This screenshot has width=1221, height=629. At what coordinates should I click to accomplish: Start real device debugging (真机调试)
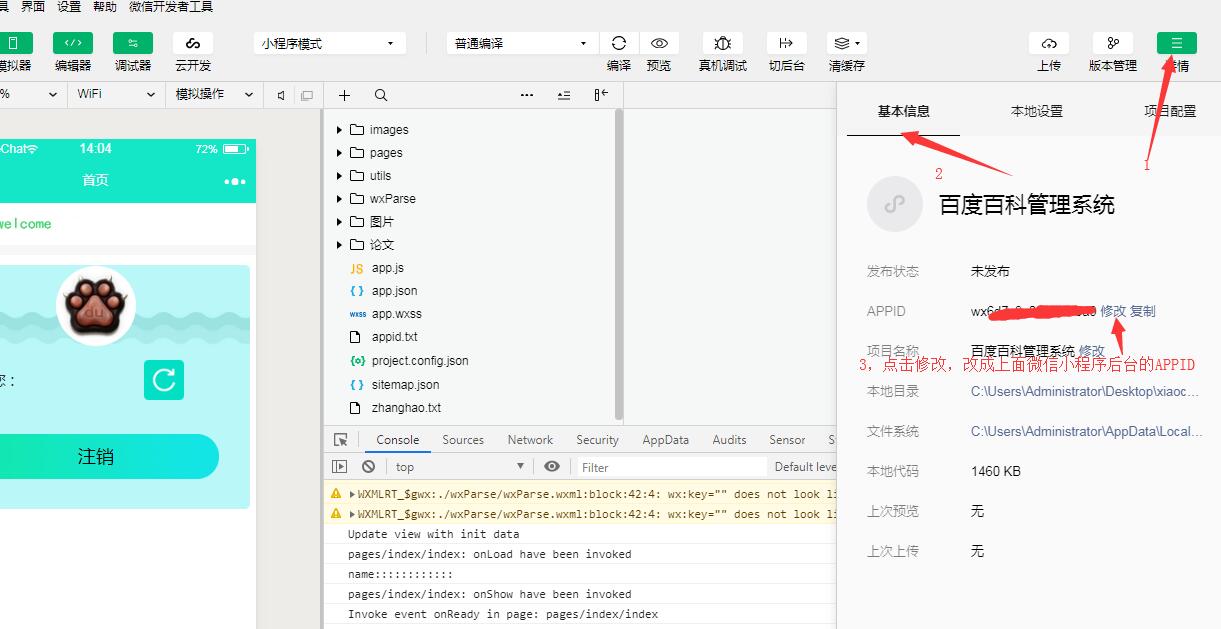tap(723, 43)
